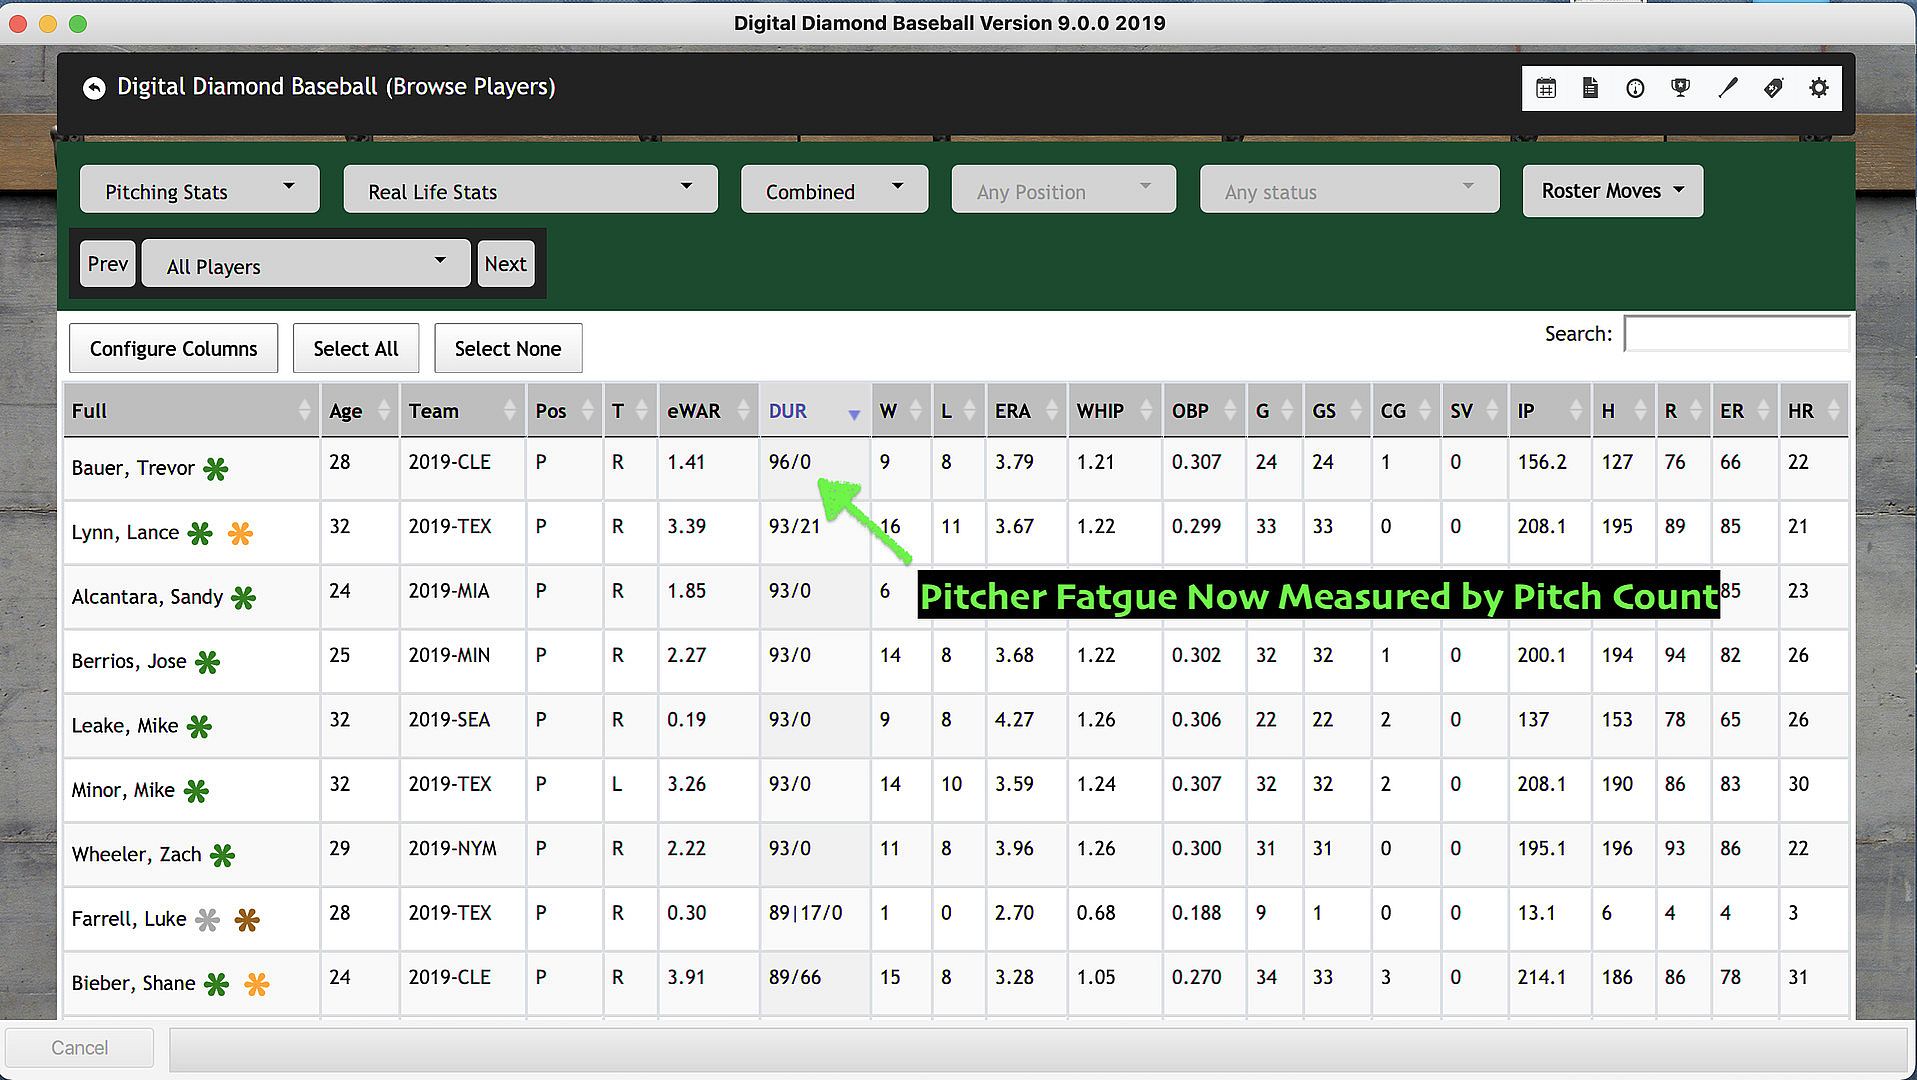
Task: Sort table by GS column
Action: tap(1337, 410)
